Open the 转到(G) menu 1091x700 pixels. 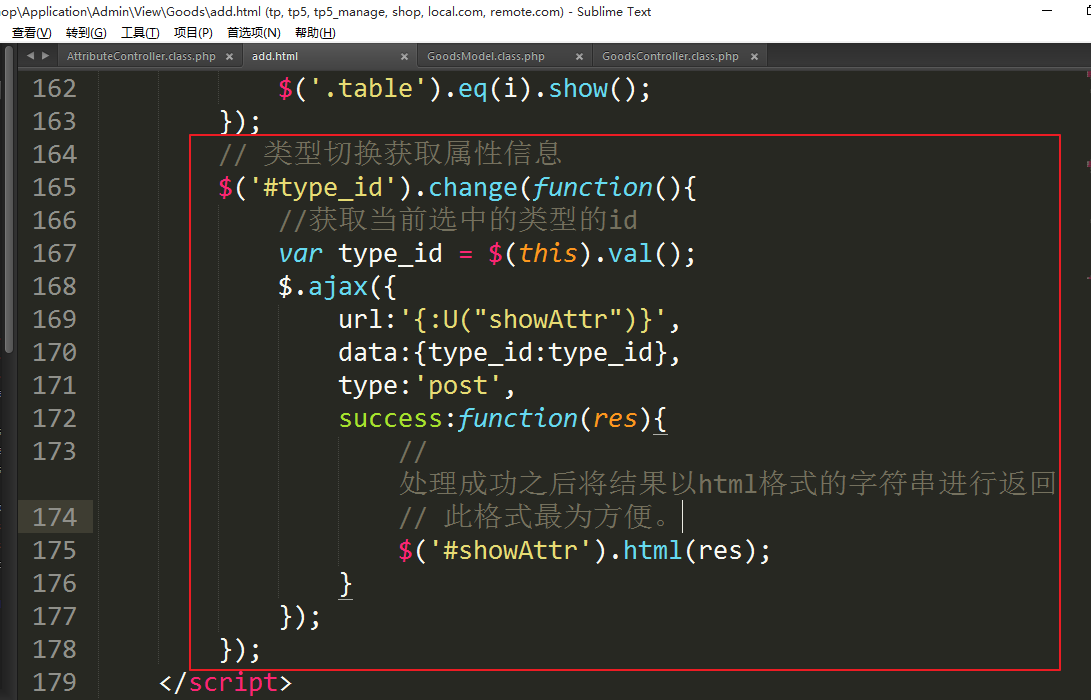86,33
